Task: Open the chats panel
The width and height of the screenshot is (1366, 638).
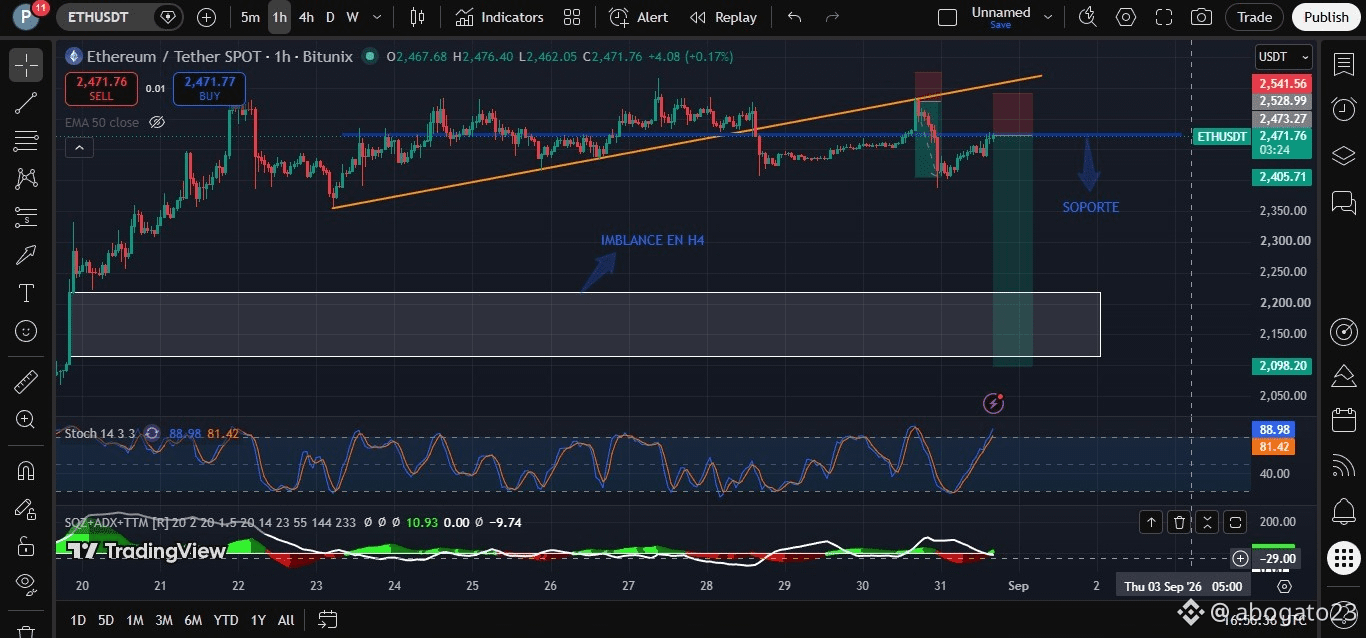Action: pyautogui.click(x=1343, y=203)
